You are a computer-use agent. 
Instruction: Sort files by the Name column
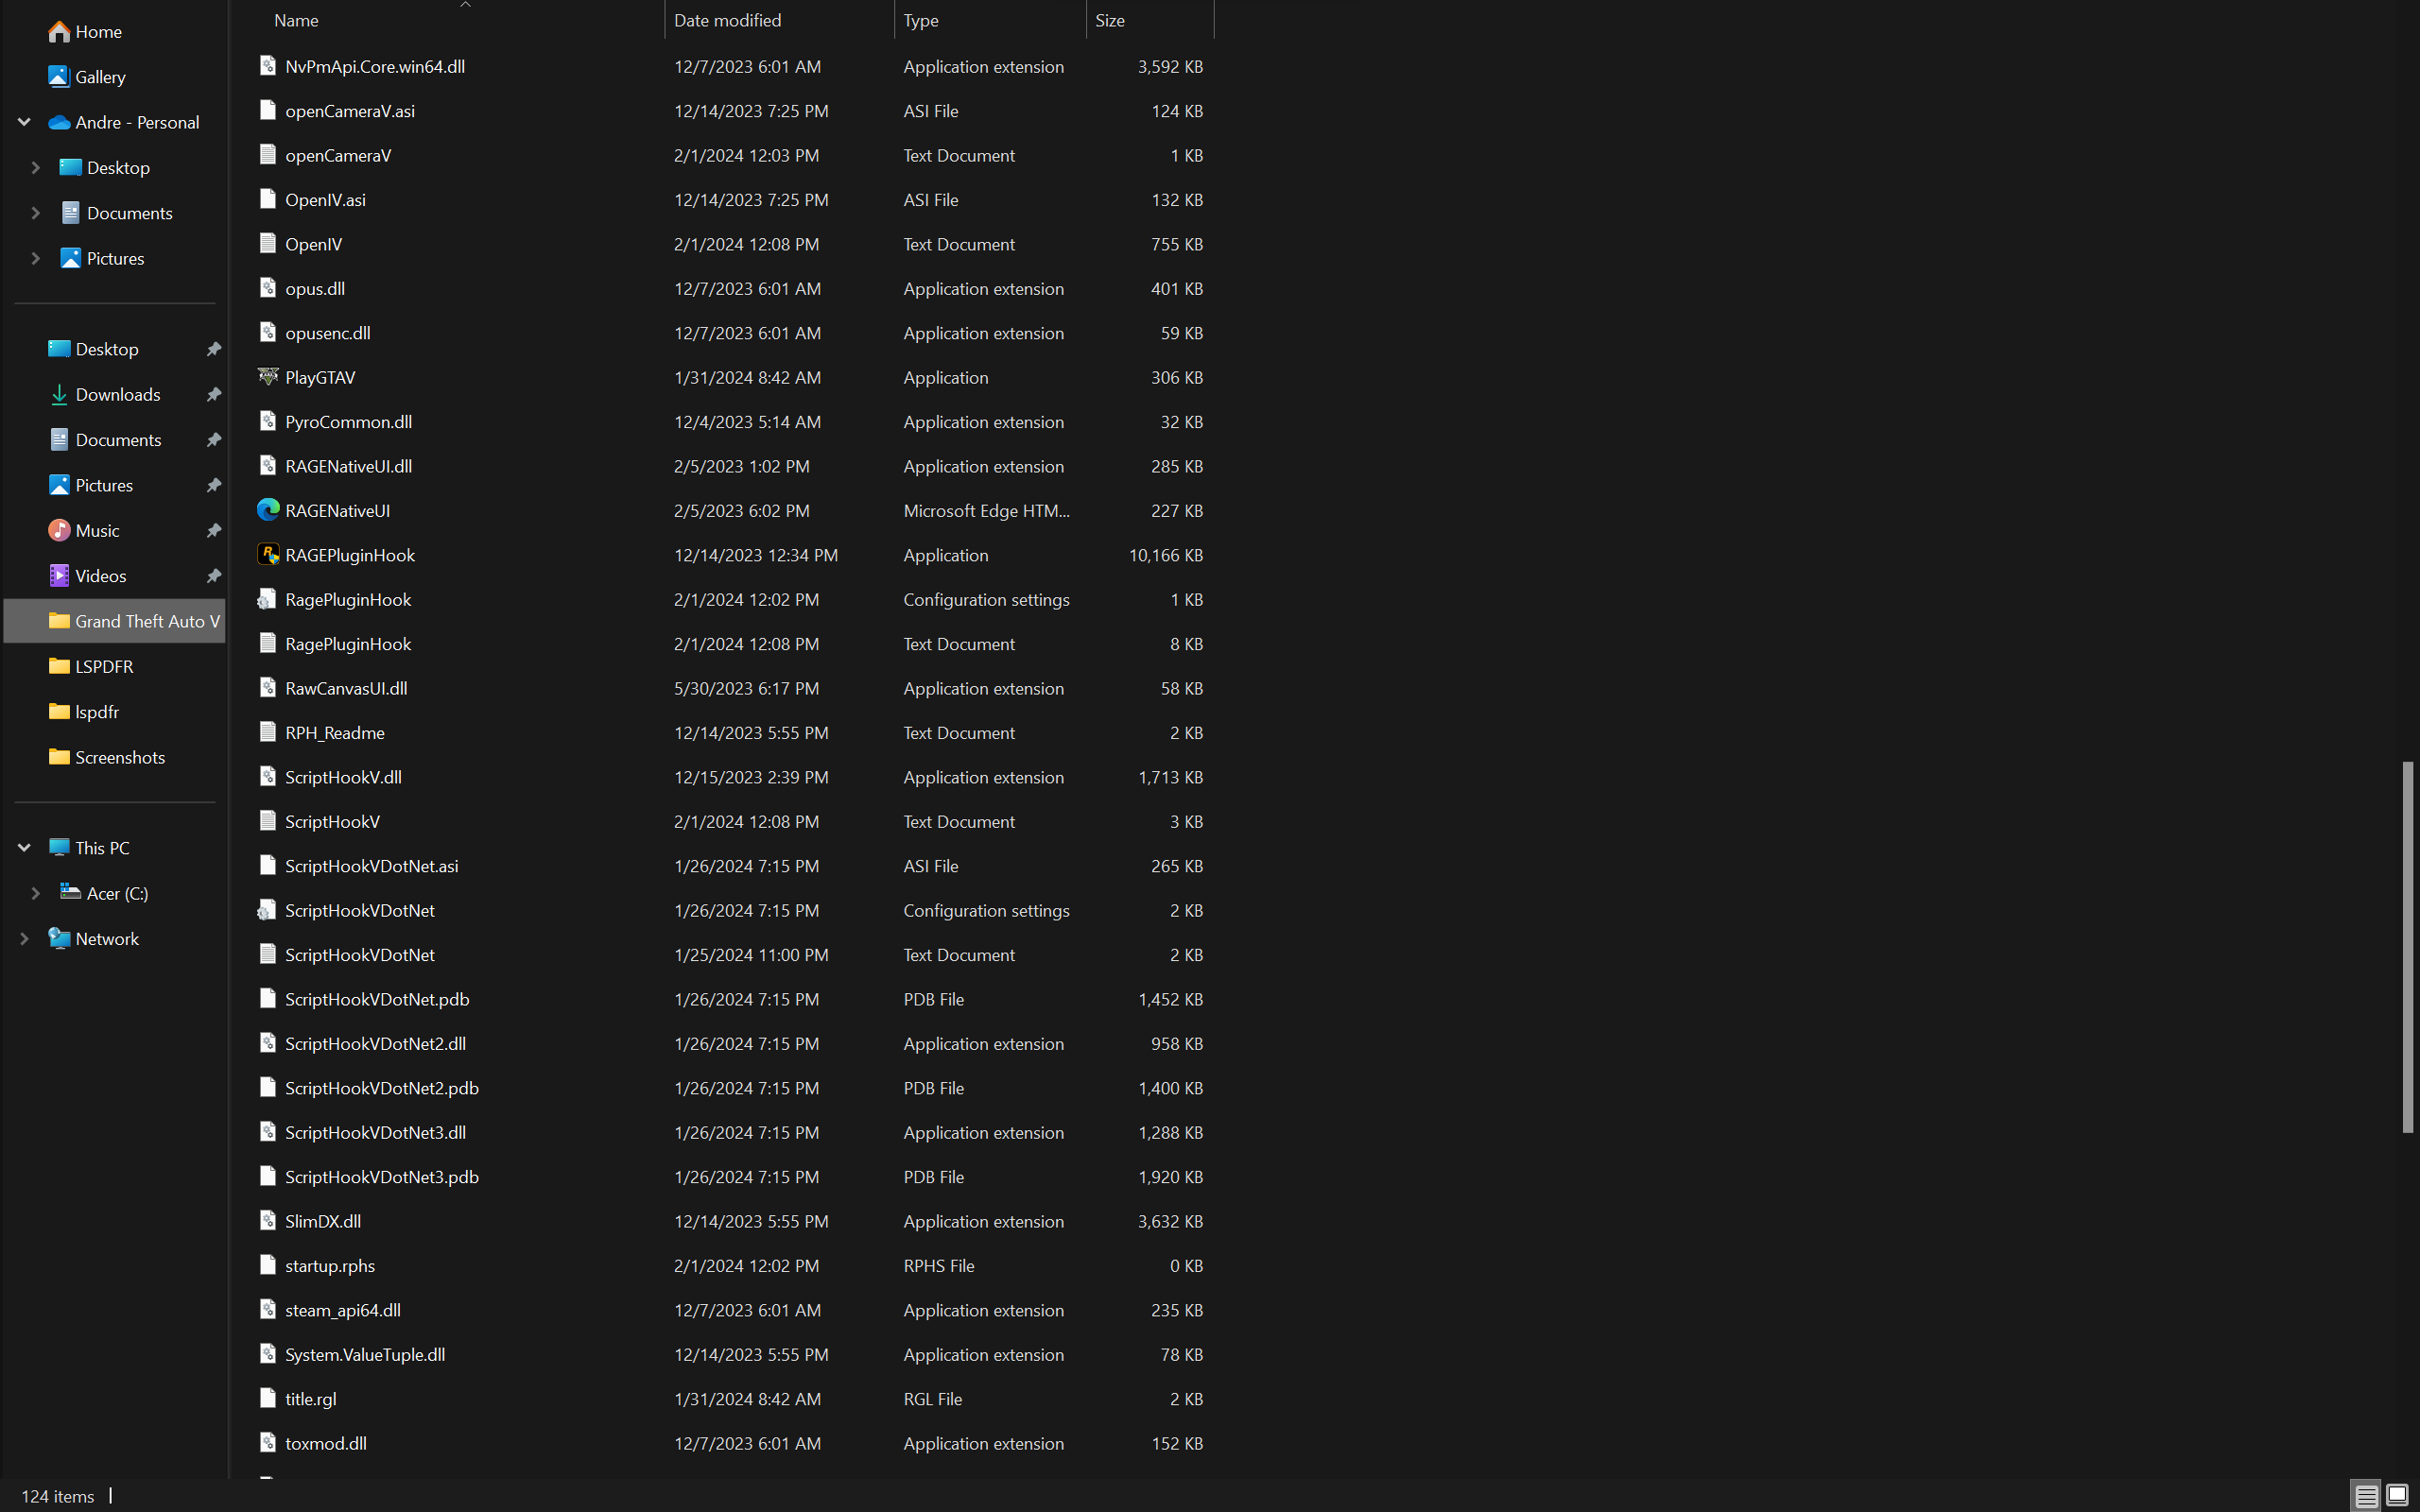click(x=296, y=20)
